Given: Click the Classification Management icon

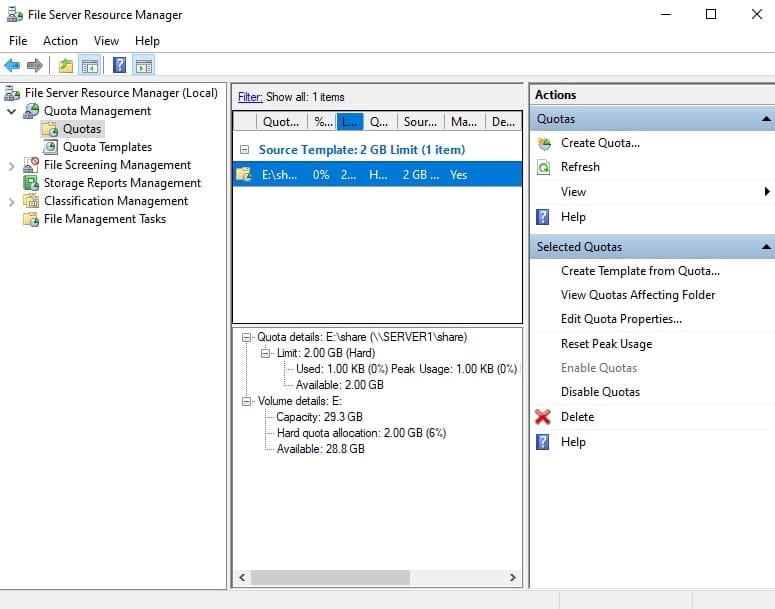Looking at the screenshot, I should click(31, 201).
